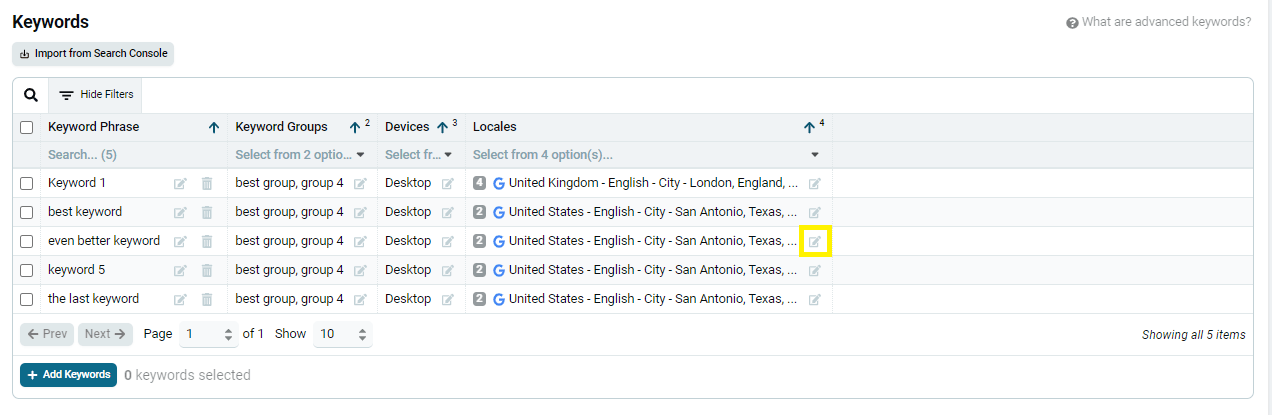Sort by the Keyword Phrase column

coord(213,127)
